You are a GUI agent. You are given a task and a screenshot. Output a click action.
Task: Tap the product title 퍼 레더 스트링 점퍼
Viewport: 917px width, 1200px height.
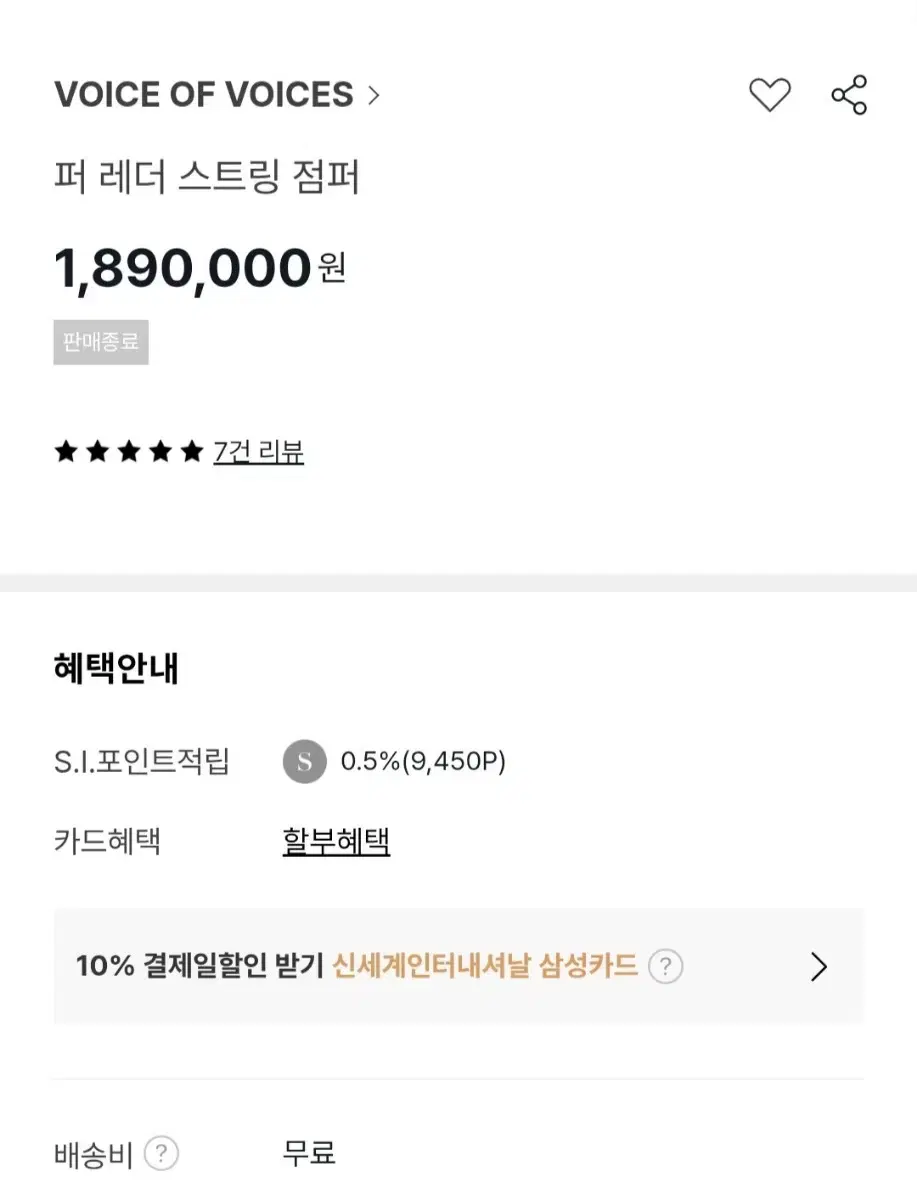pyautogui.click(x=207, y=177)
